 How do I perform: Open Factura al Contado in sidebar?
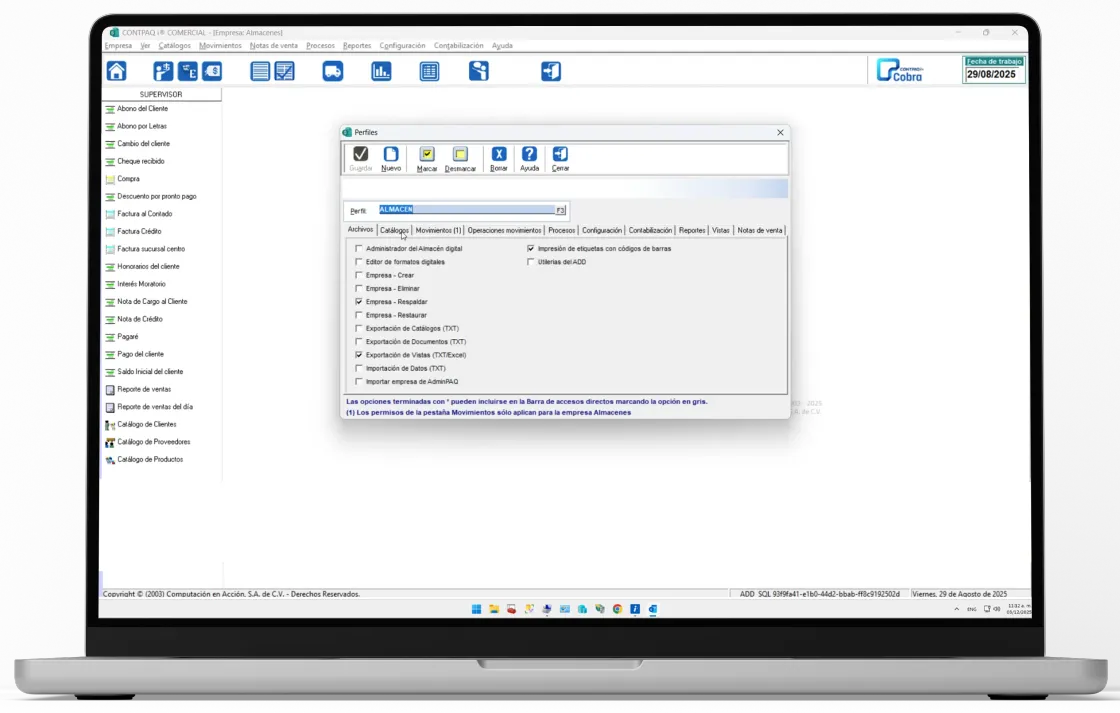pyautogui.click(x=144, y=214)
